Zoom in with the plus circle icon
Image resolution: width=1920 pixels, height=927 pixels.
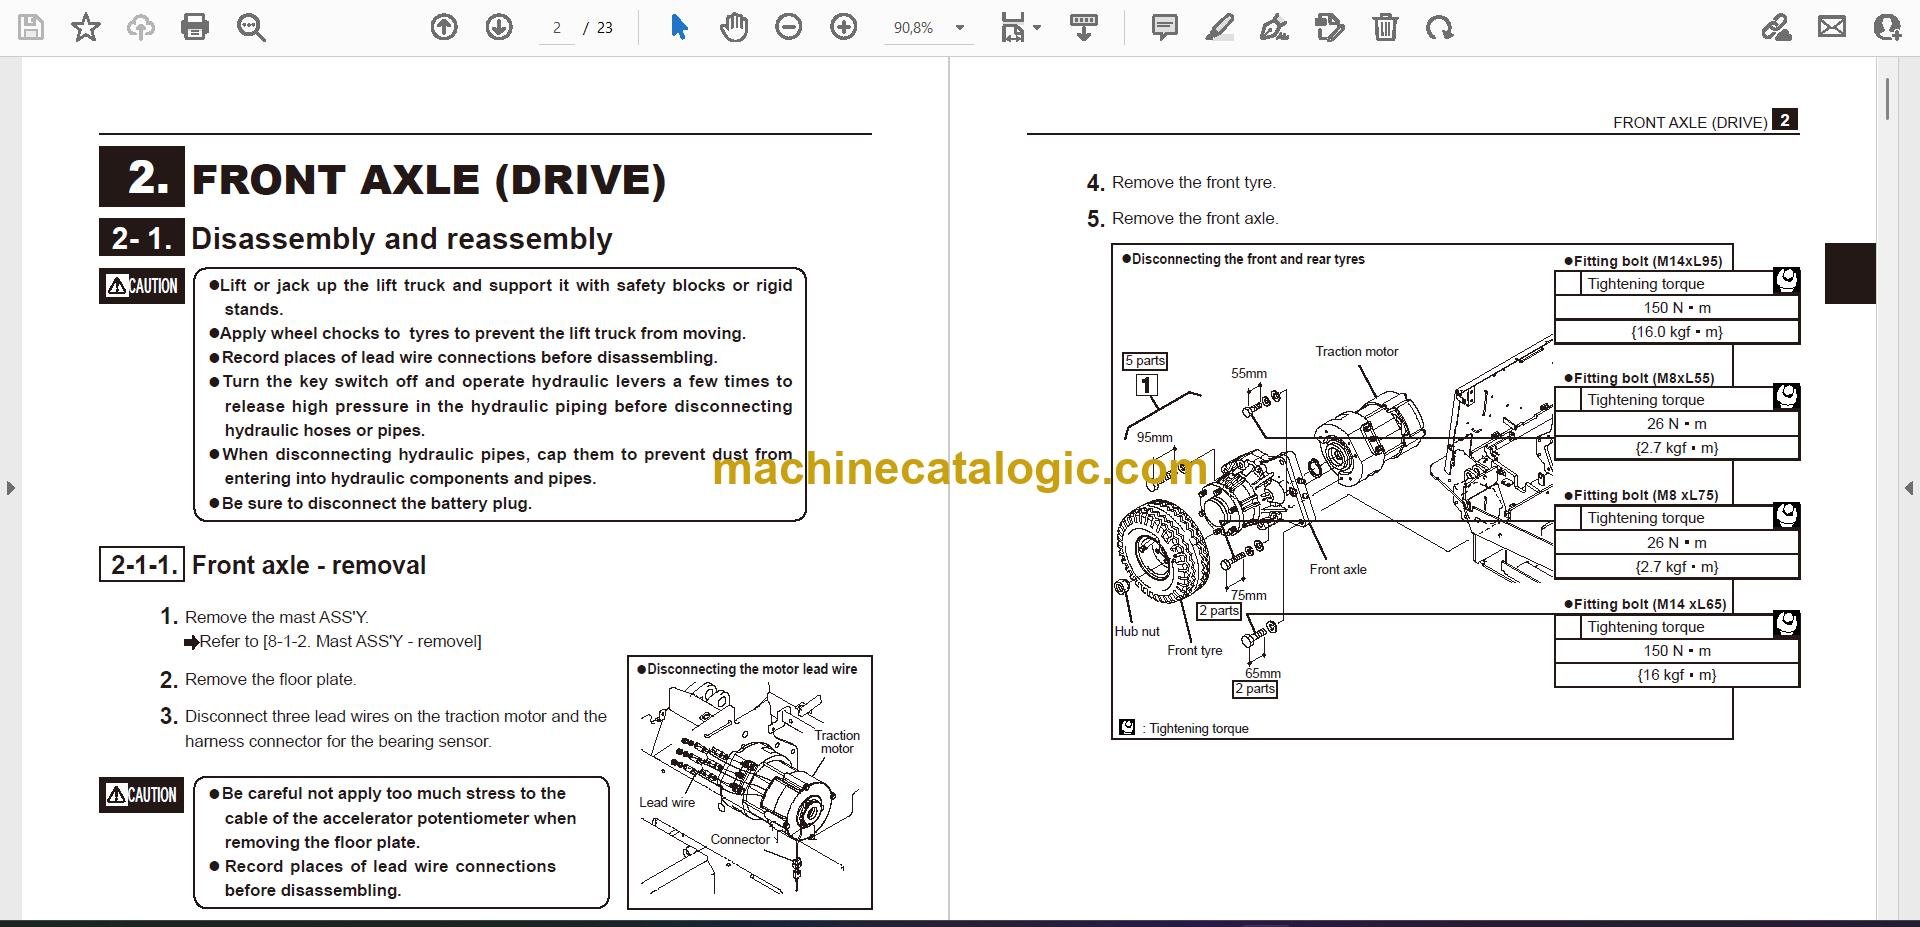pyautogui.click(x=844, y=27)
